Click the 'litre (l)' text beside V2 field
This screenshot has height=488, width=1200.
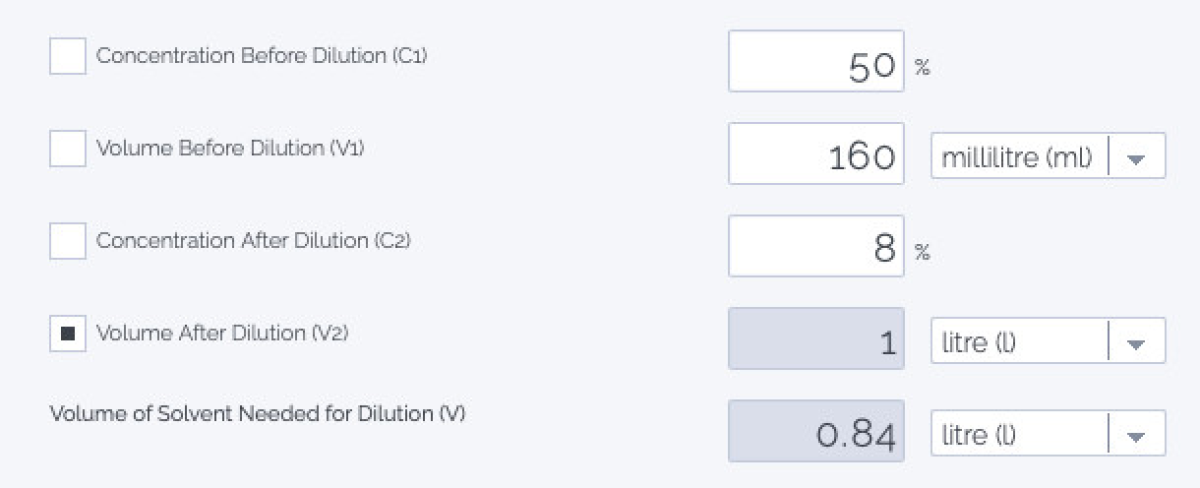978,343
